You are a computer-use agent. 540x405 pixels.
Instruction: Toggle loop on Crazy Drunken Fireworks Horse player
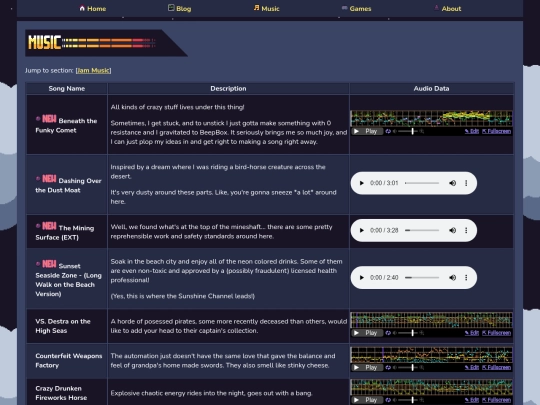tap(388, 400)
